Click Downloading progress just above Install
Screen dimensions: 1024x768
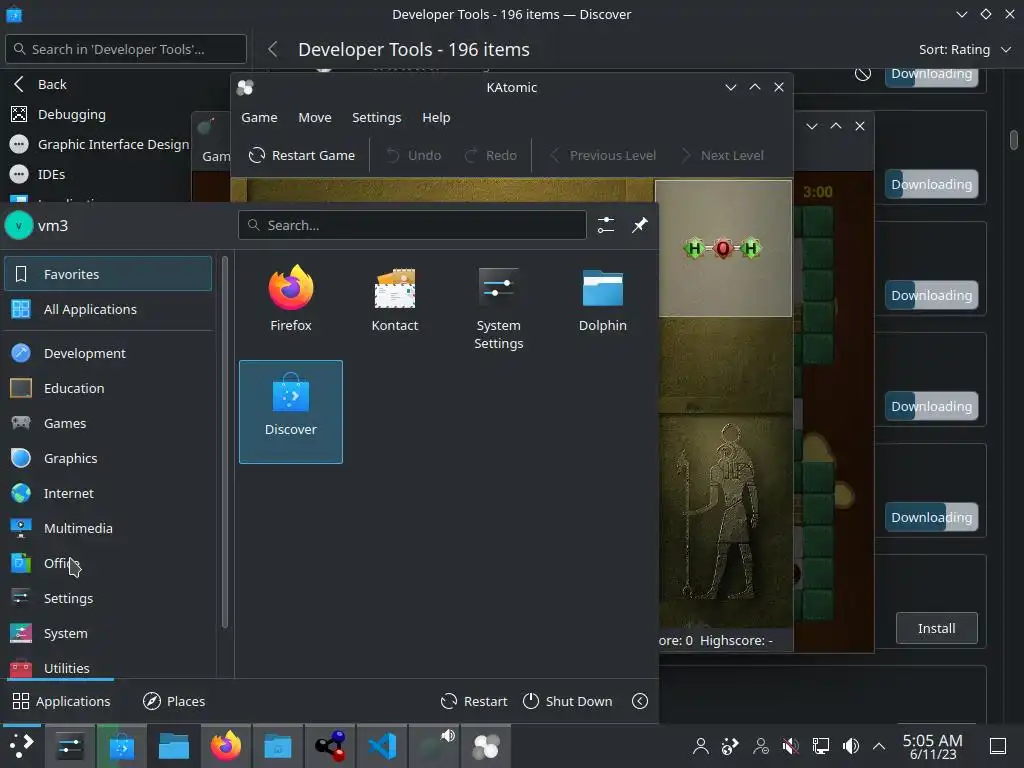click(931, 517)
